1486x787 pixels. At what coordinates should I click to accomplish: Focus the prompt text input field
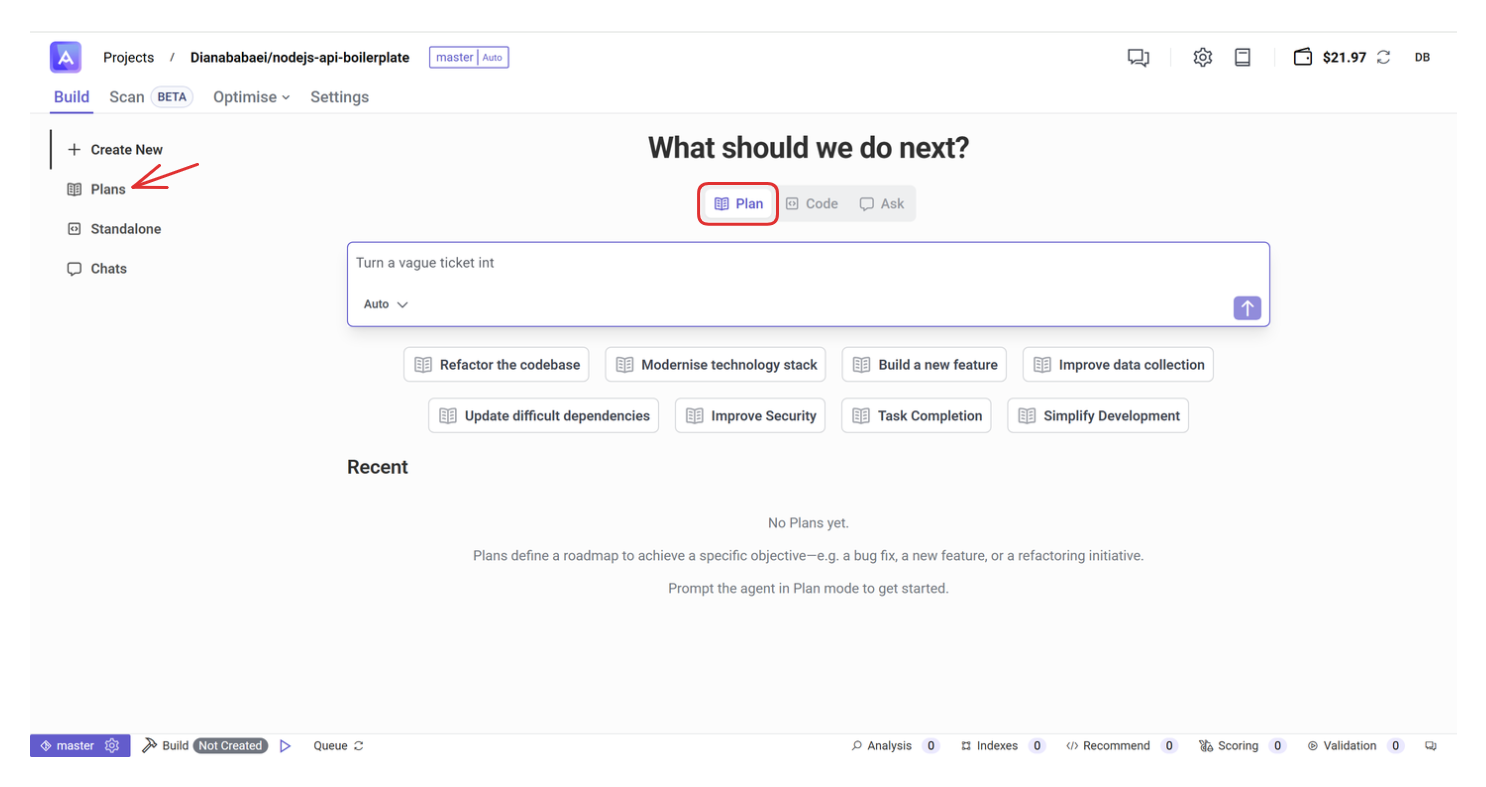[800, 264]
